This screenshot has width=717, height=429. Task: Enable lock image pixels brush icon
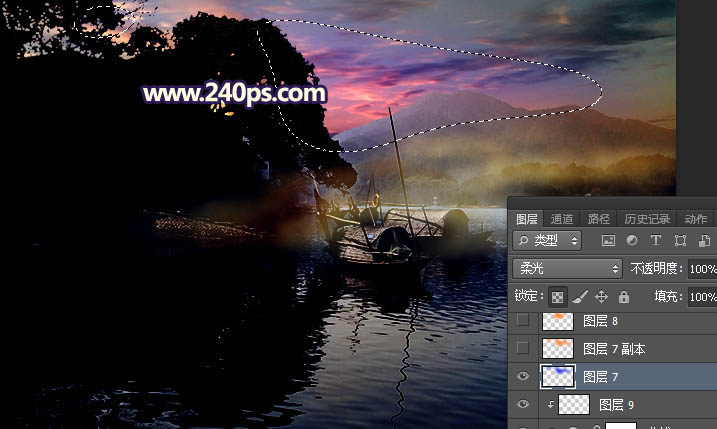point(580,297)
